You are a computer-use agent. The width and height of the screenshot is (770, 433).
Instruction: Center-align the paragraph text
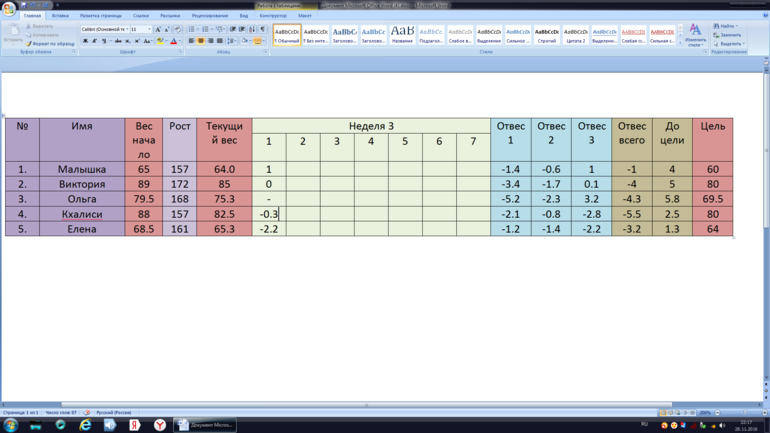click(200, 41)
